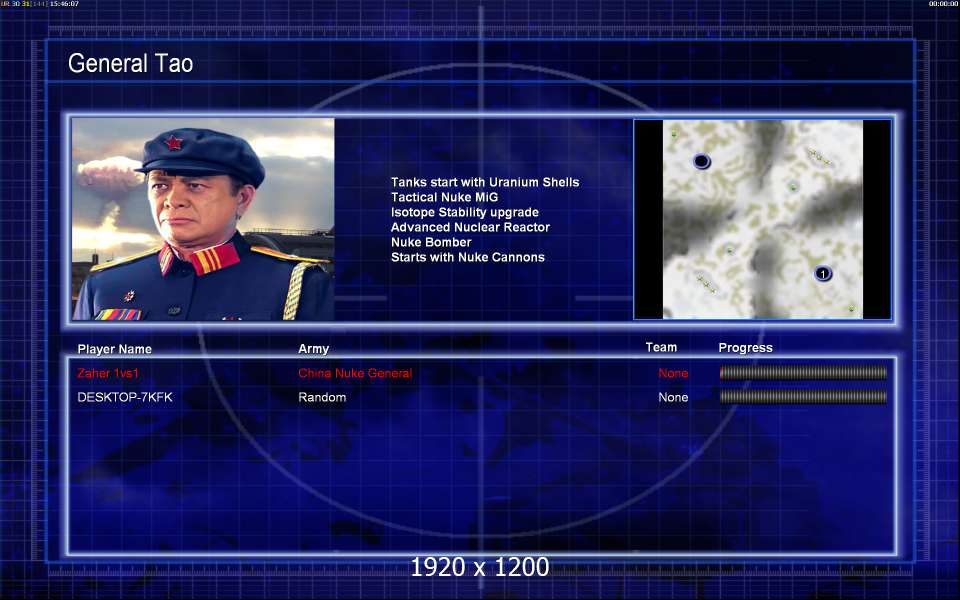
Task: Click the China Nuke General army entry
Action: [355, 373]
